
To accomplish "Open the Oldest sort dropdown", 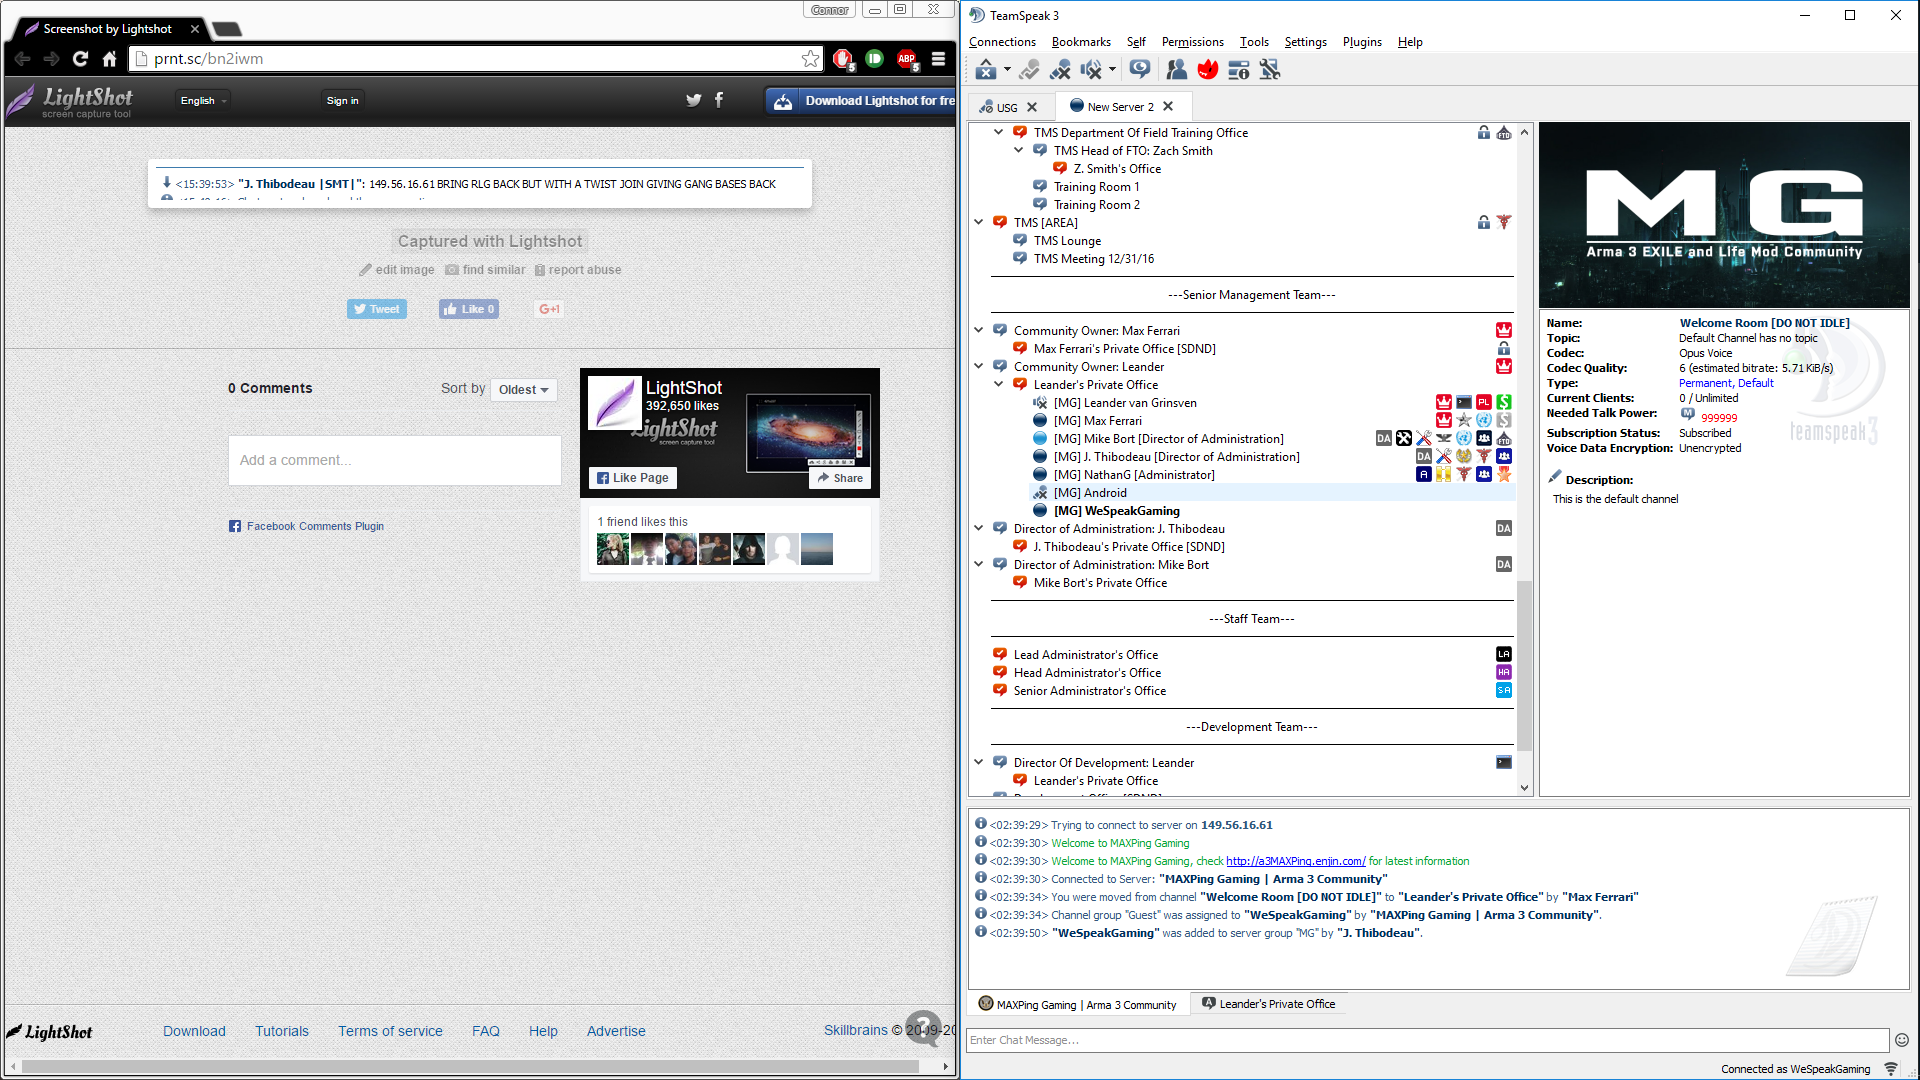I will pyautogui.click(x=523, y=390).
